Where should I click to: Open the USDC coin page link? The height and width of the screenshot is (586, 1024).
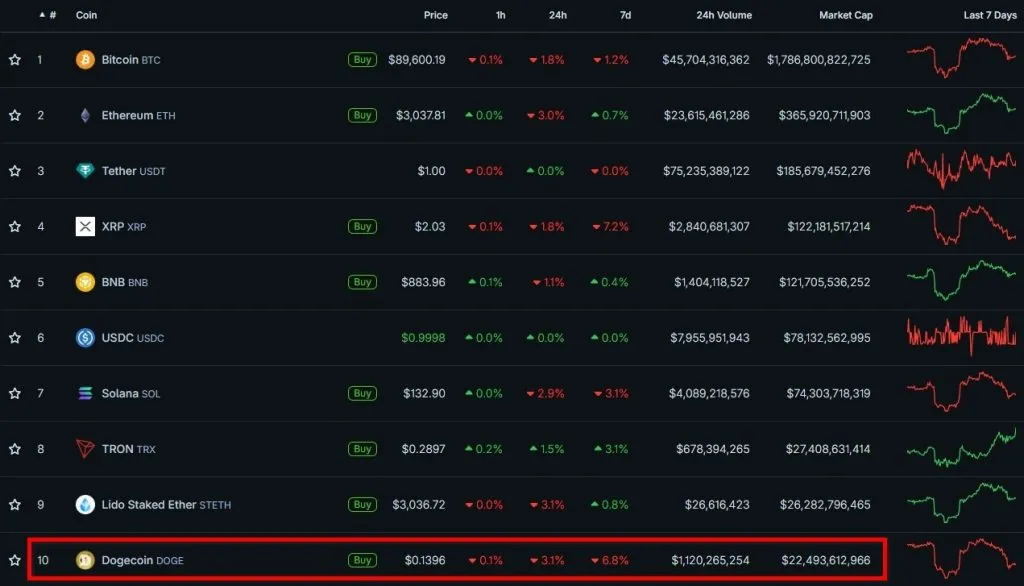133,337
